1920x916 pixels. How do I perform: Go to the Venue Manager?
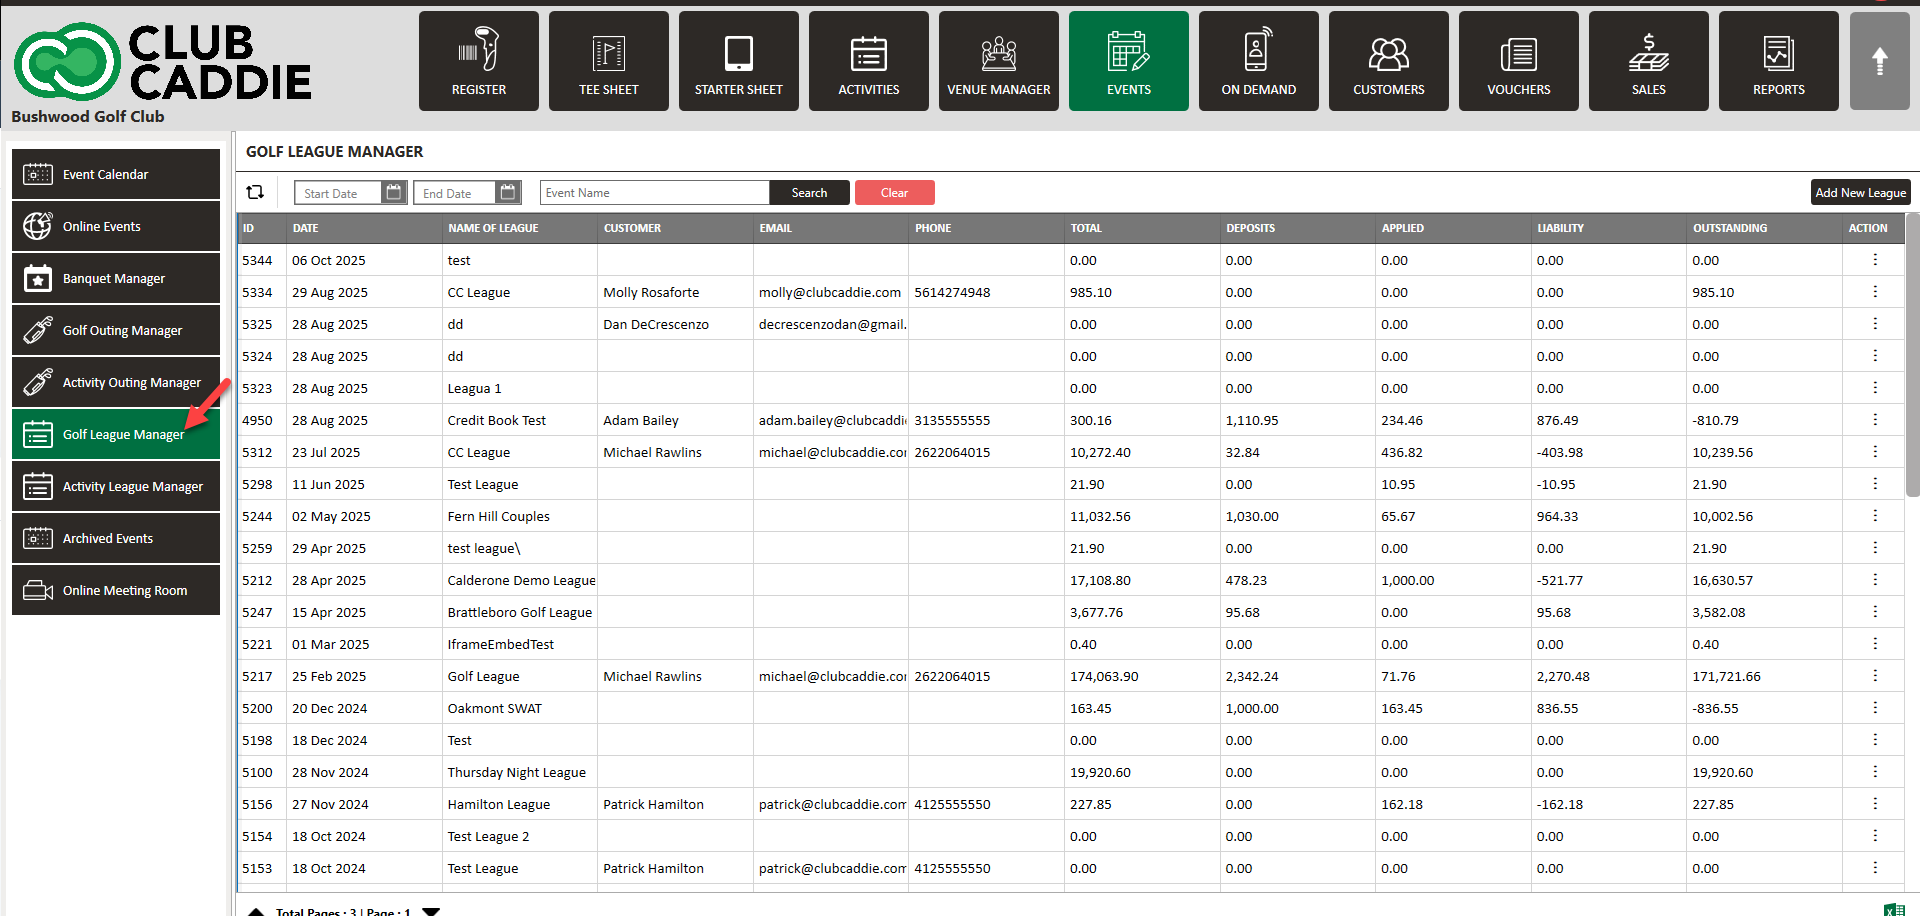click(x=998, y=61)
